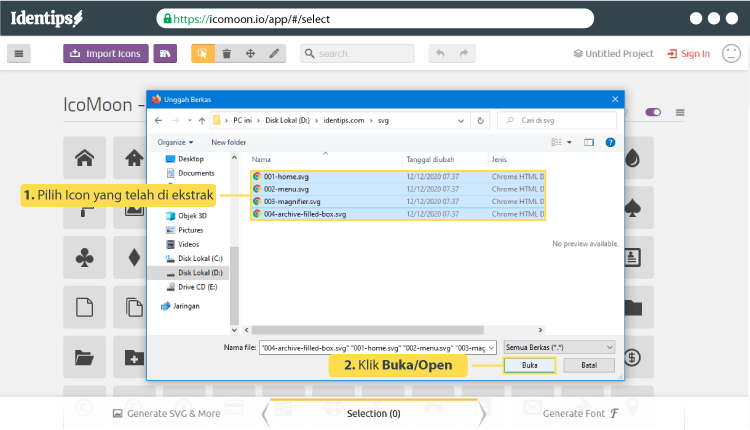Image resolution: width=750 pixels, height=430 pixels.
Task: Open the view options dropdown arrow
Action: click(569, 142)
